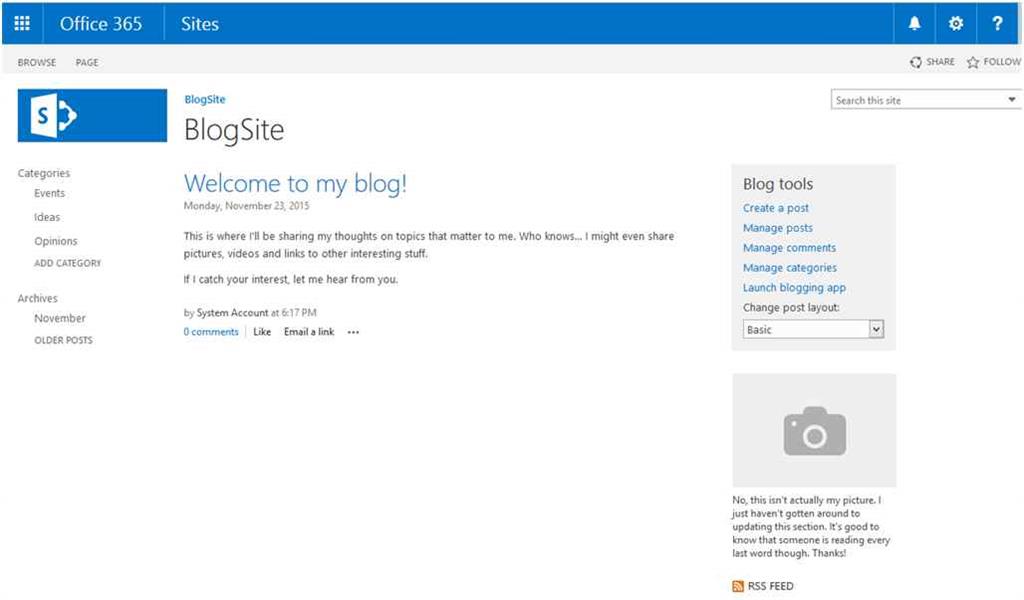Switch to the BROWSE tab
The image size is (1024, 600).
click(x=36, y=61)
